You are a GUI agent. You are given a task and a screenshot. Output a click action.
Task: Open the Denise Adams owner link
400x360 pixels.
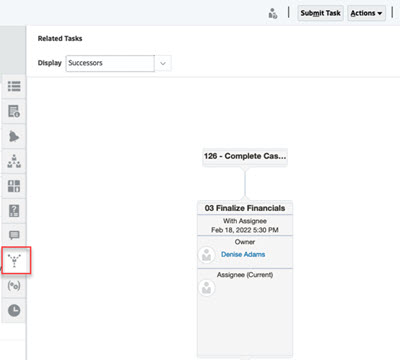click(243, 254)
